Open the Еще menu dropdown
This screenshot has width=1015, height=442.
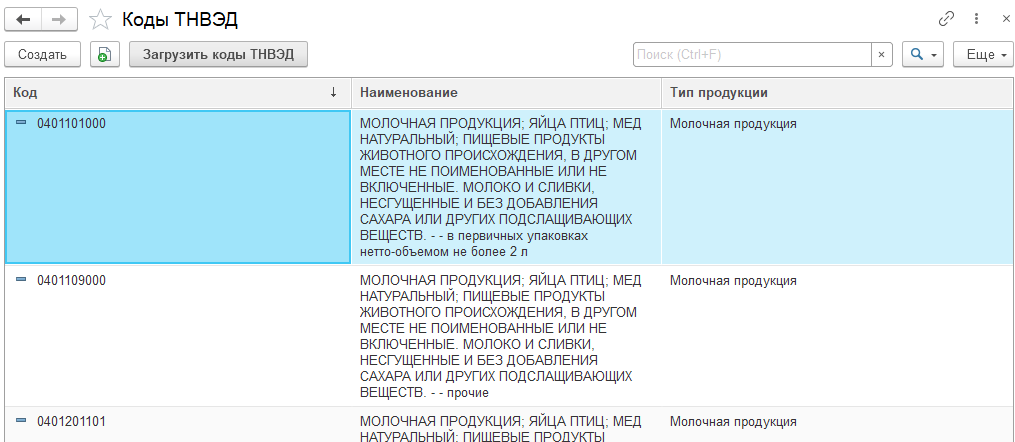(x=983, y=55)
